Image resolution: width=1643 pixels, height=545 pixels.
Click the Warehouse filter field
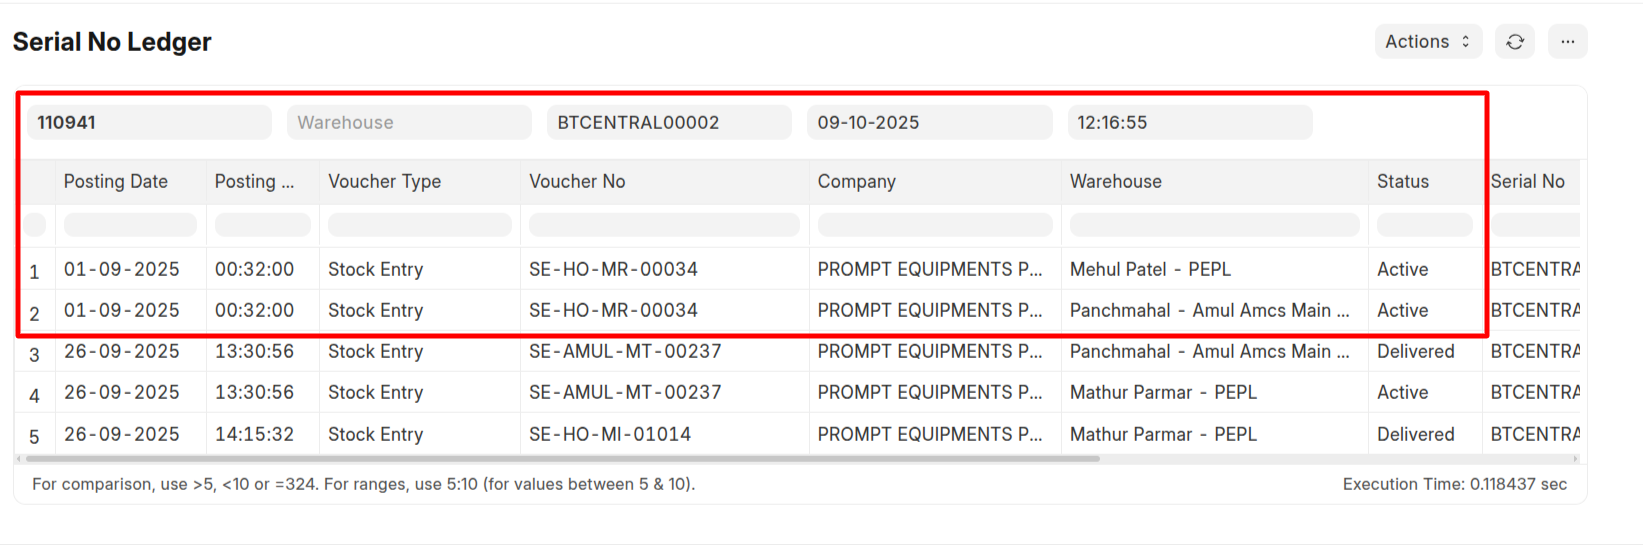(409, 123)
